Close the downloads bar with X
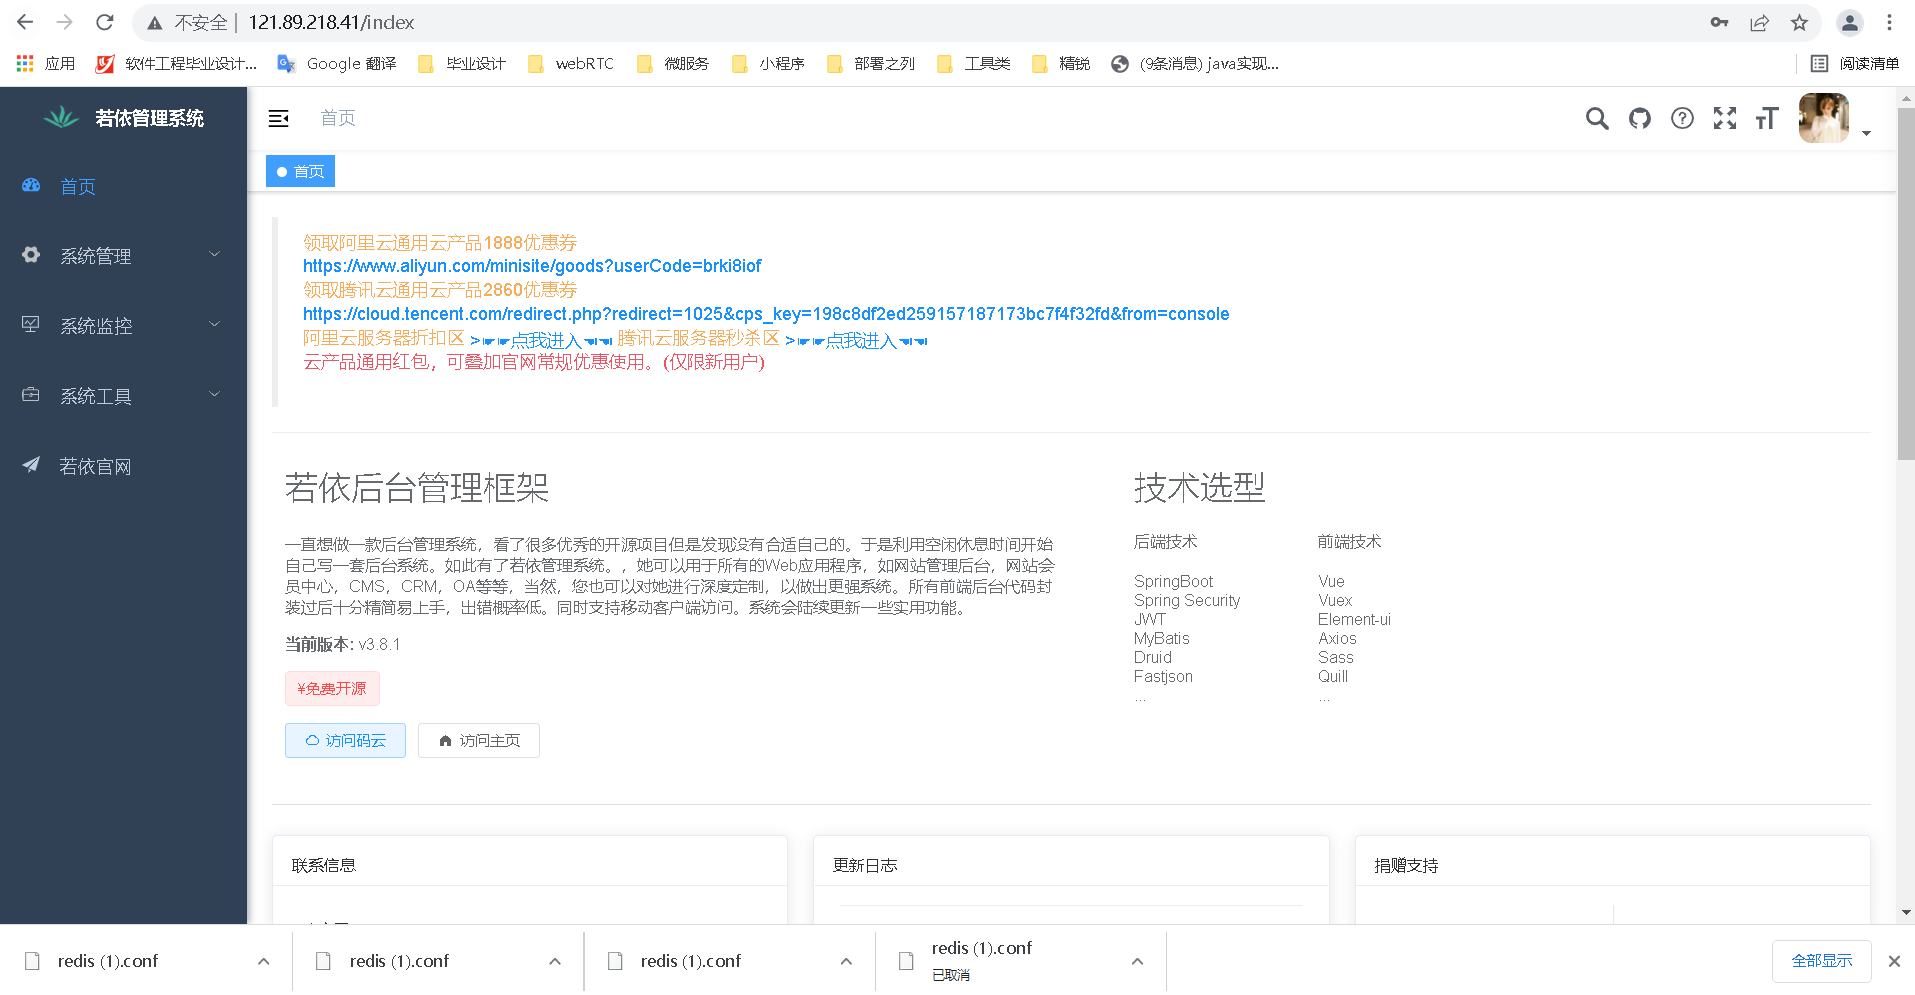This screenshot has width=1915, height=995. pos(1894,961)
